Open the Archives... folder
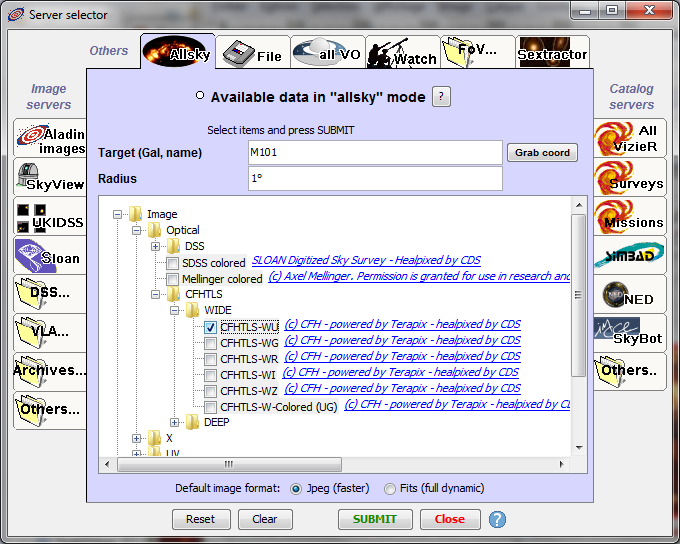The width and height of the screenshot is (680, 544). 50,372
